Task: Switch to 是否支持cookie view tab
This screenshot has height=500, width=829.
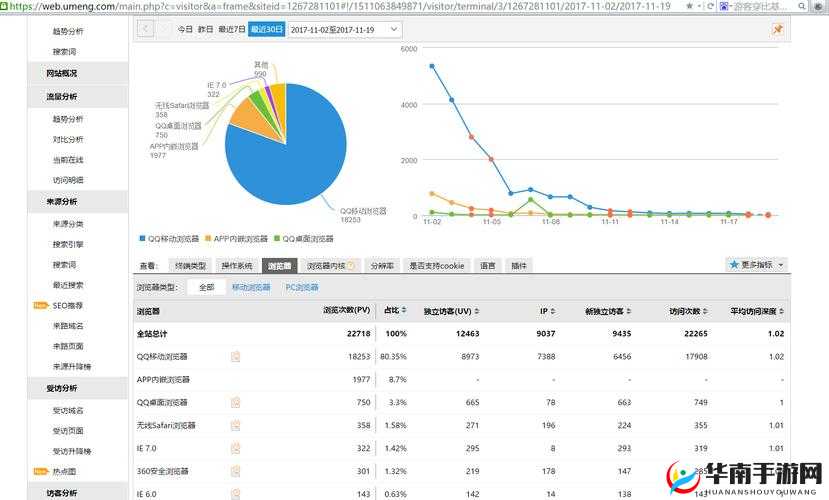Action: coord(437,266)
